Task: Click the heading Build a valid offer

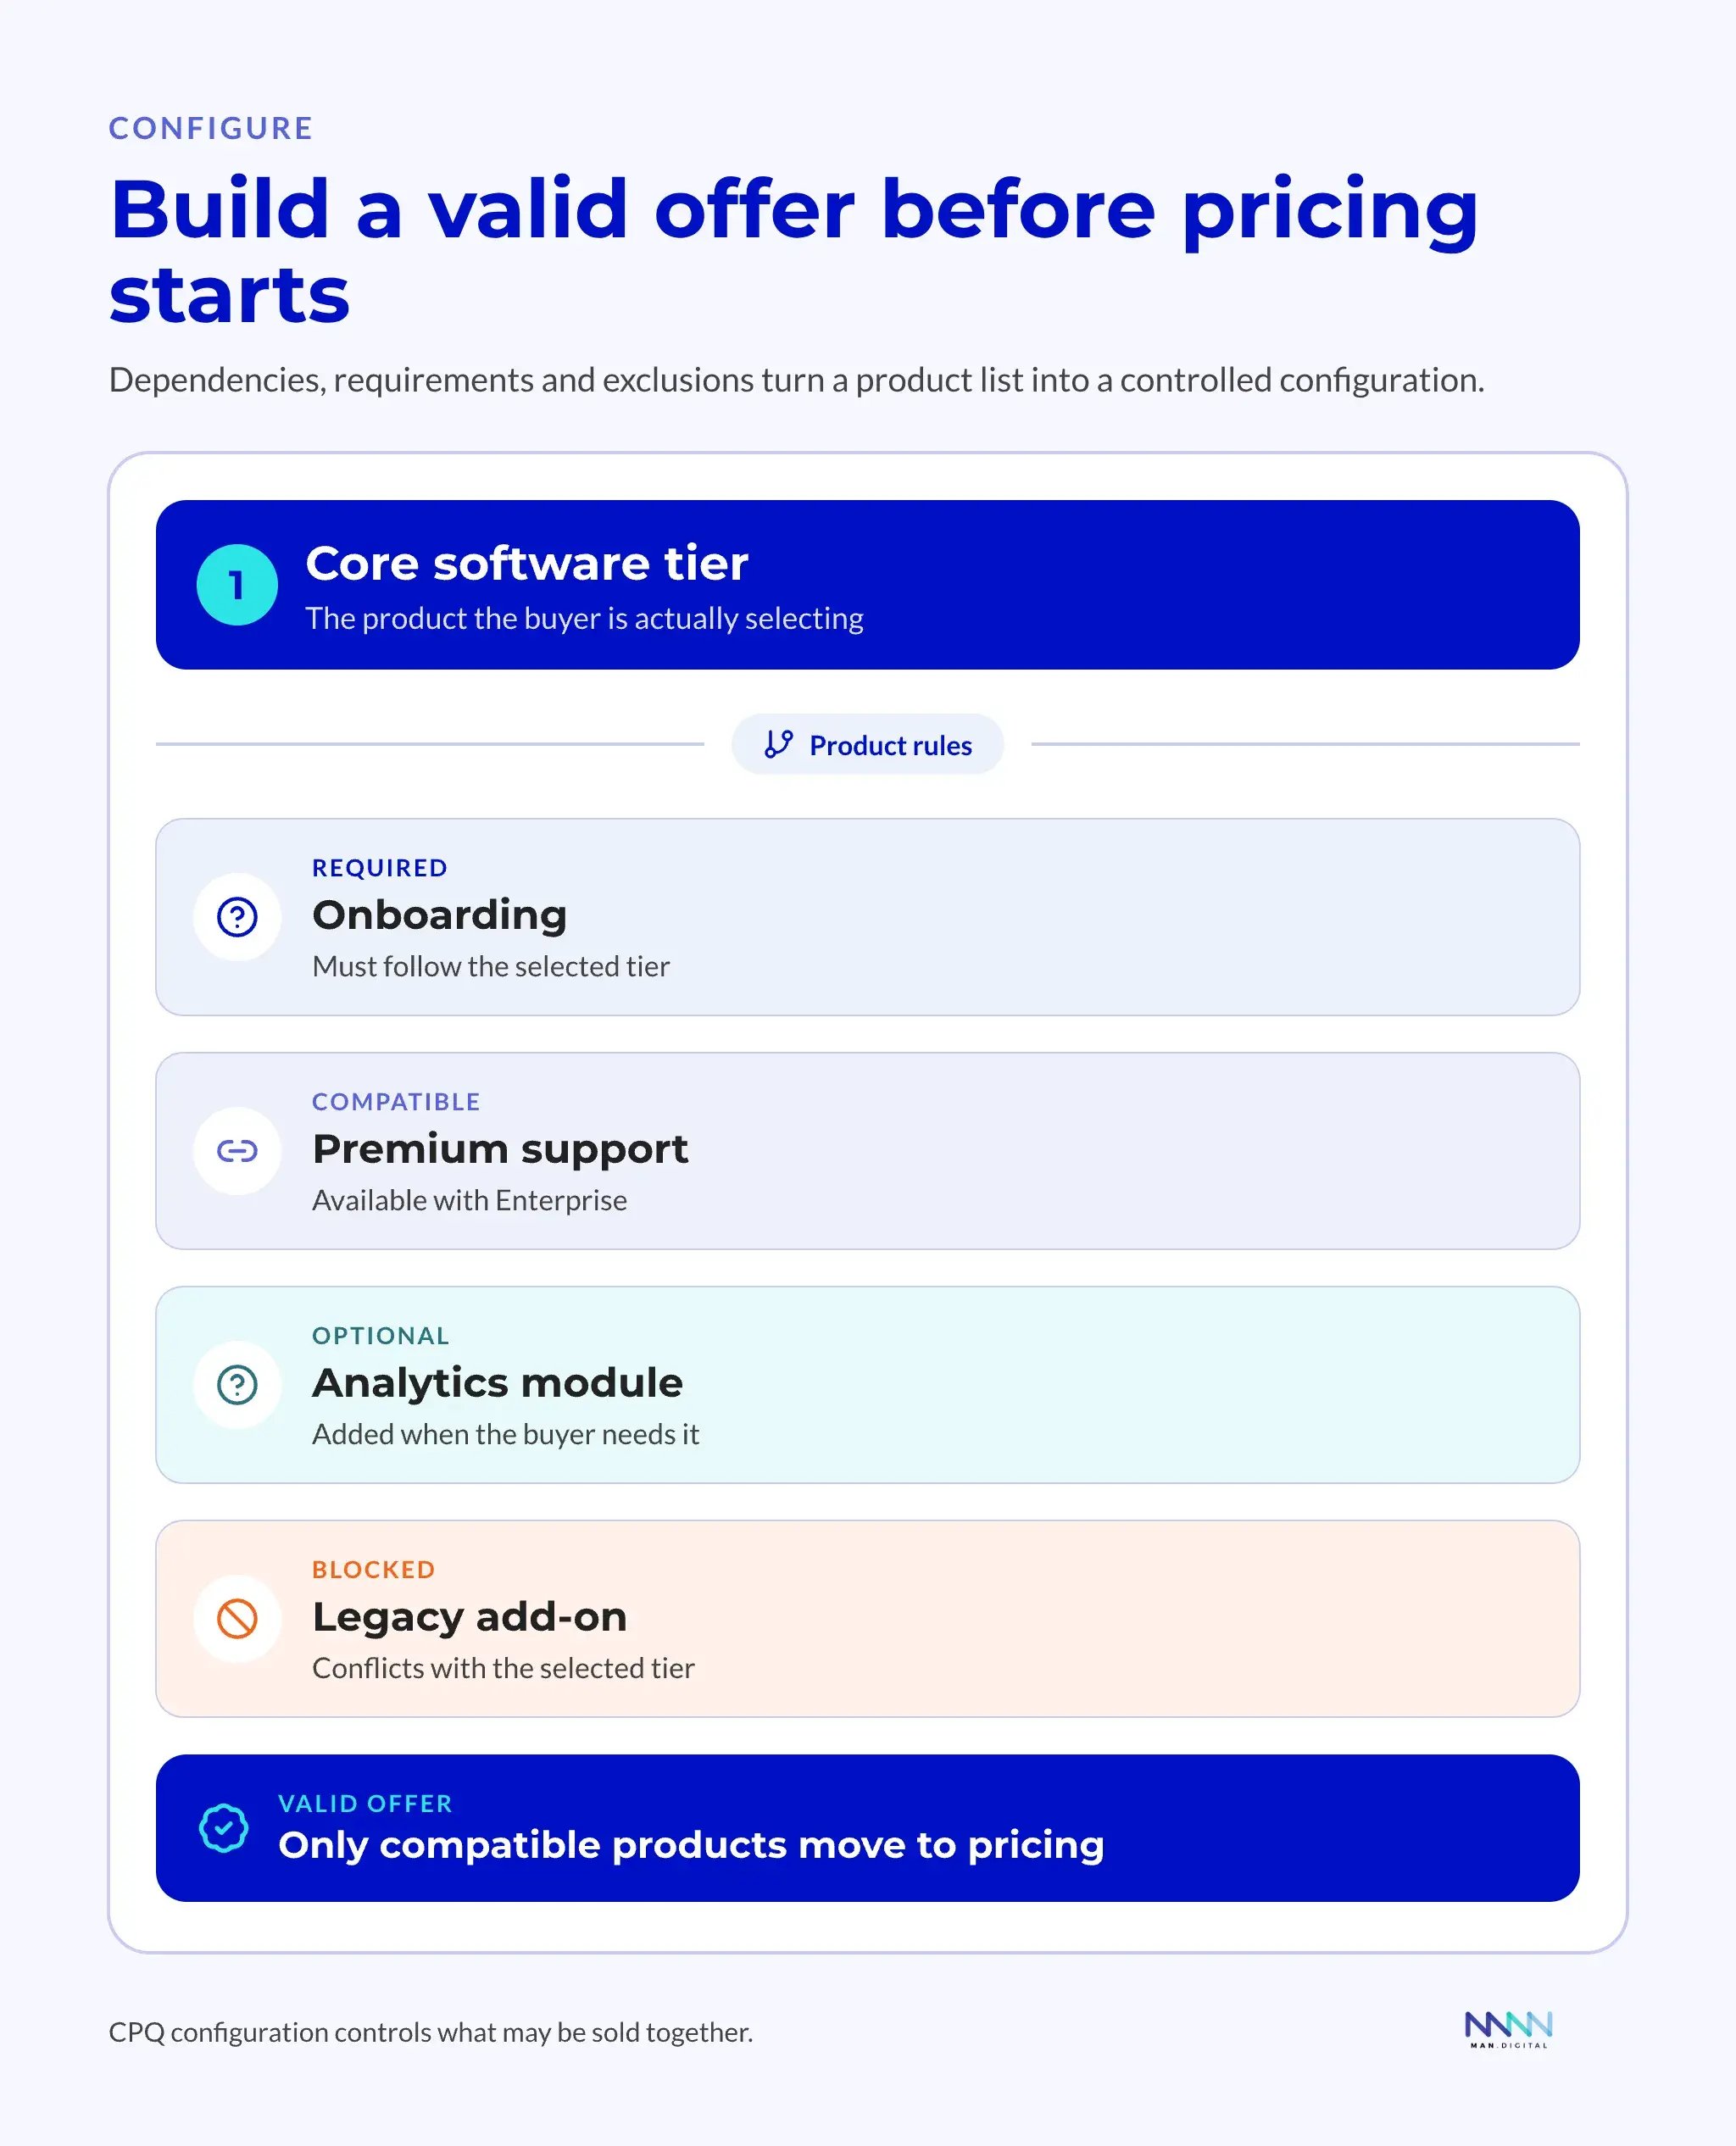Action: (794, 250)
